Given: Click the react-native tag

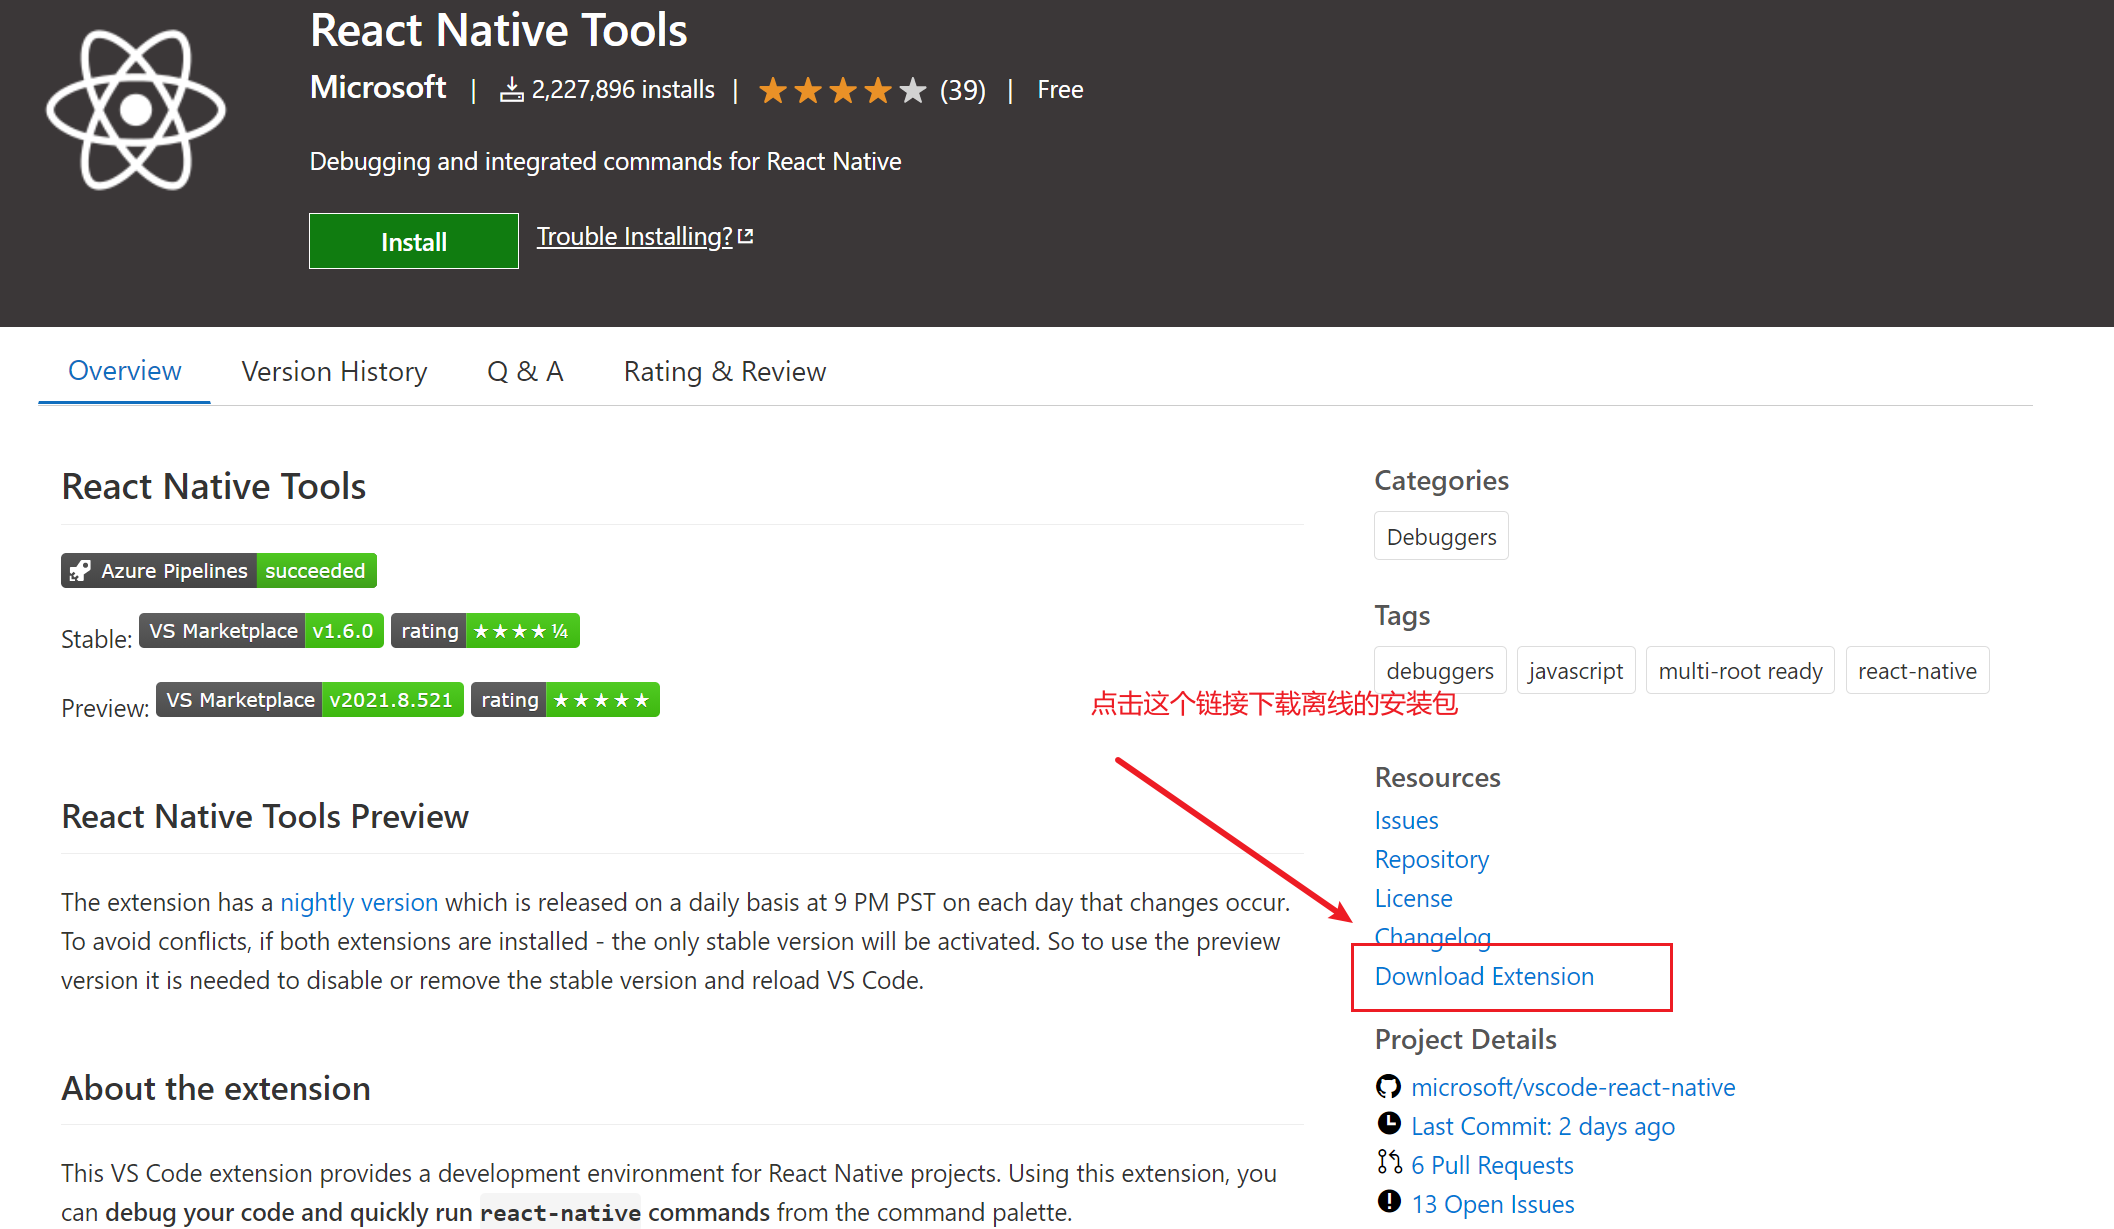Looking at the screenshot, I should [x=1916, y=670].
